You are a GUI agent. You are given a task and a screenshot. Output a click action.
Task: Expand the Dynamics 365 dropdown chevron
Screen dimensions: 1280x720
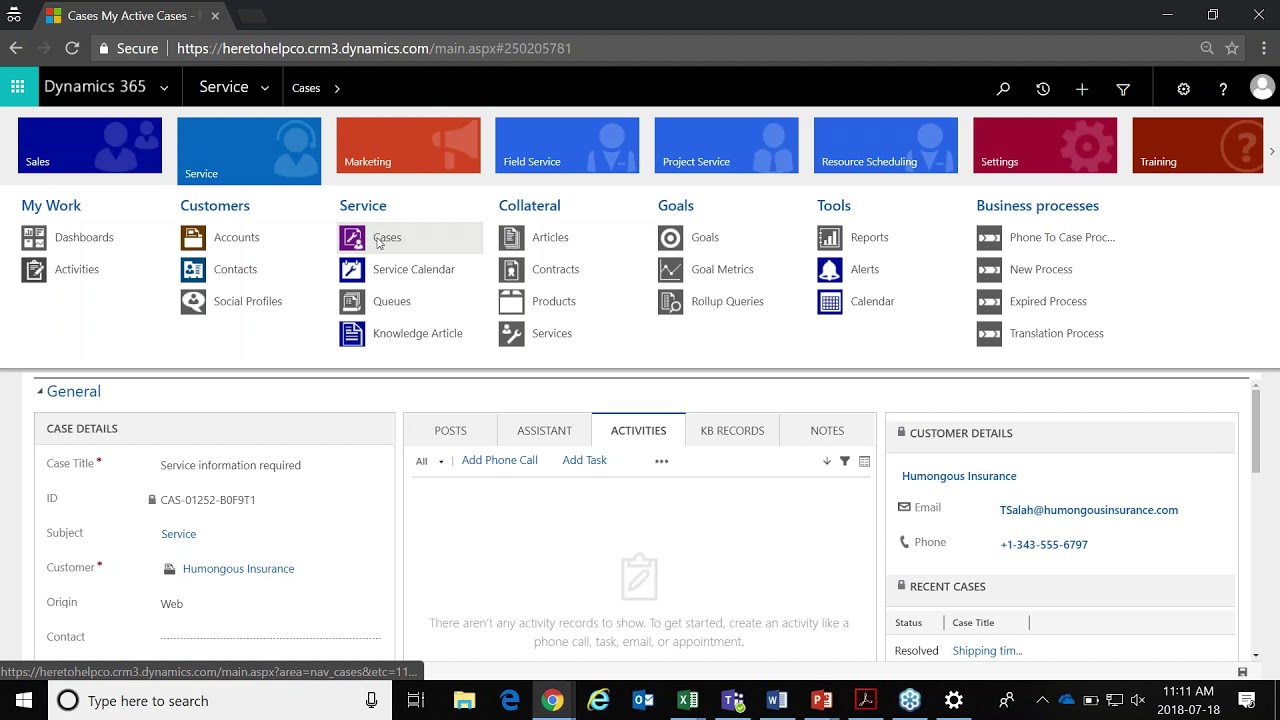pyautogui.click(x=164, y=88)
